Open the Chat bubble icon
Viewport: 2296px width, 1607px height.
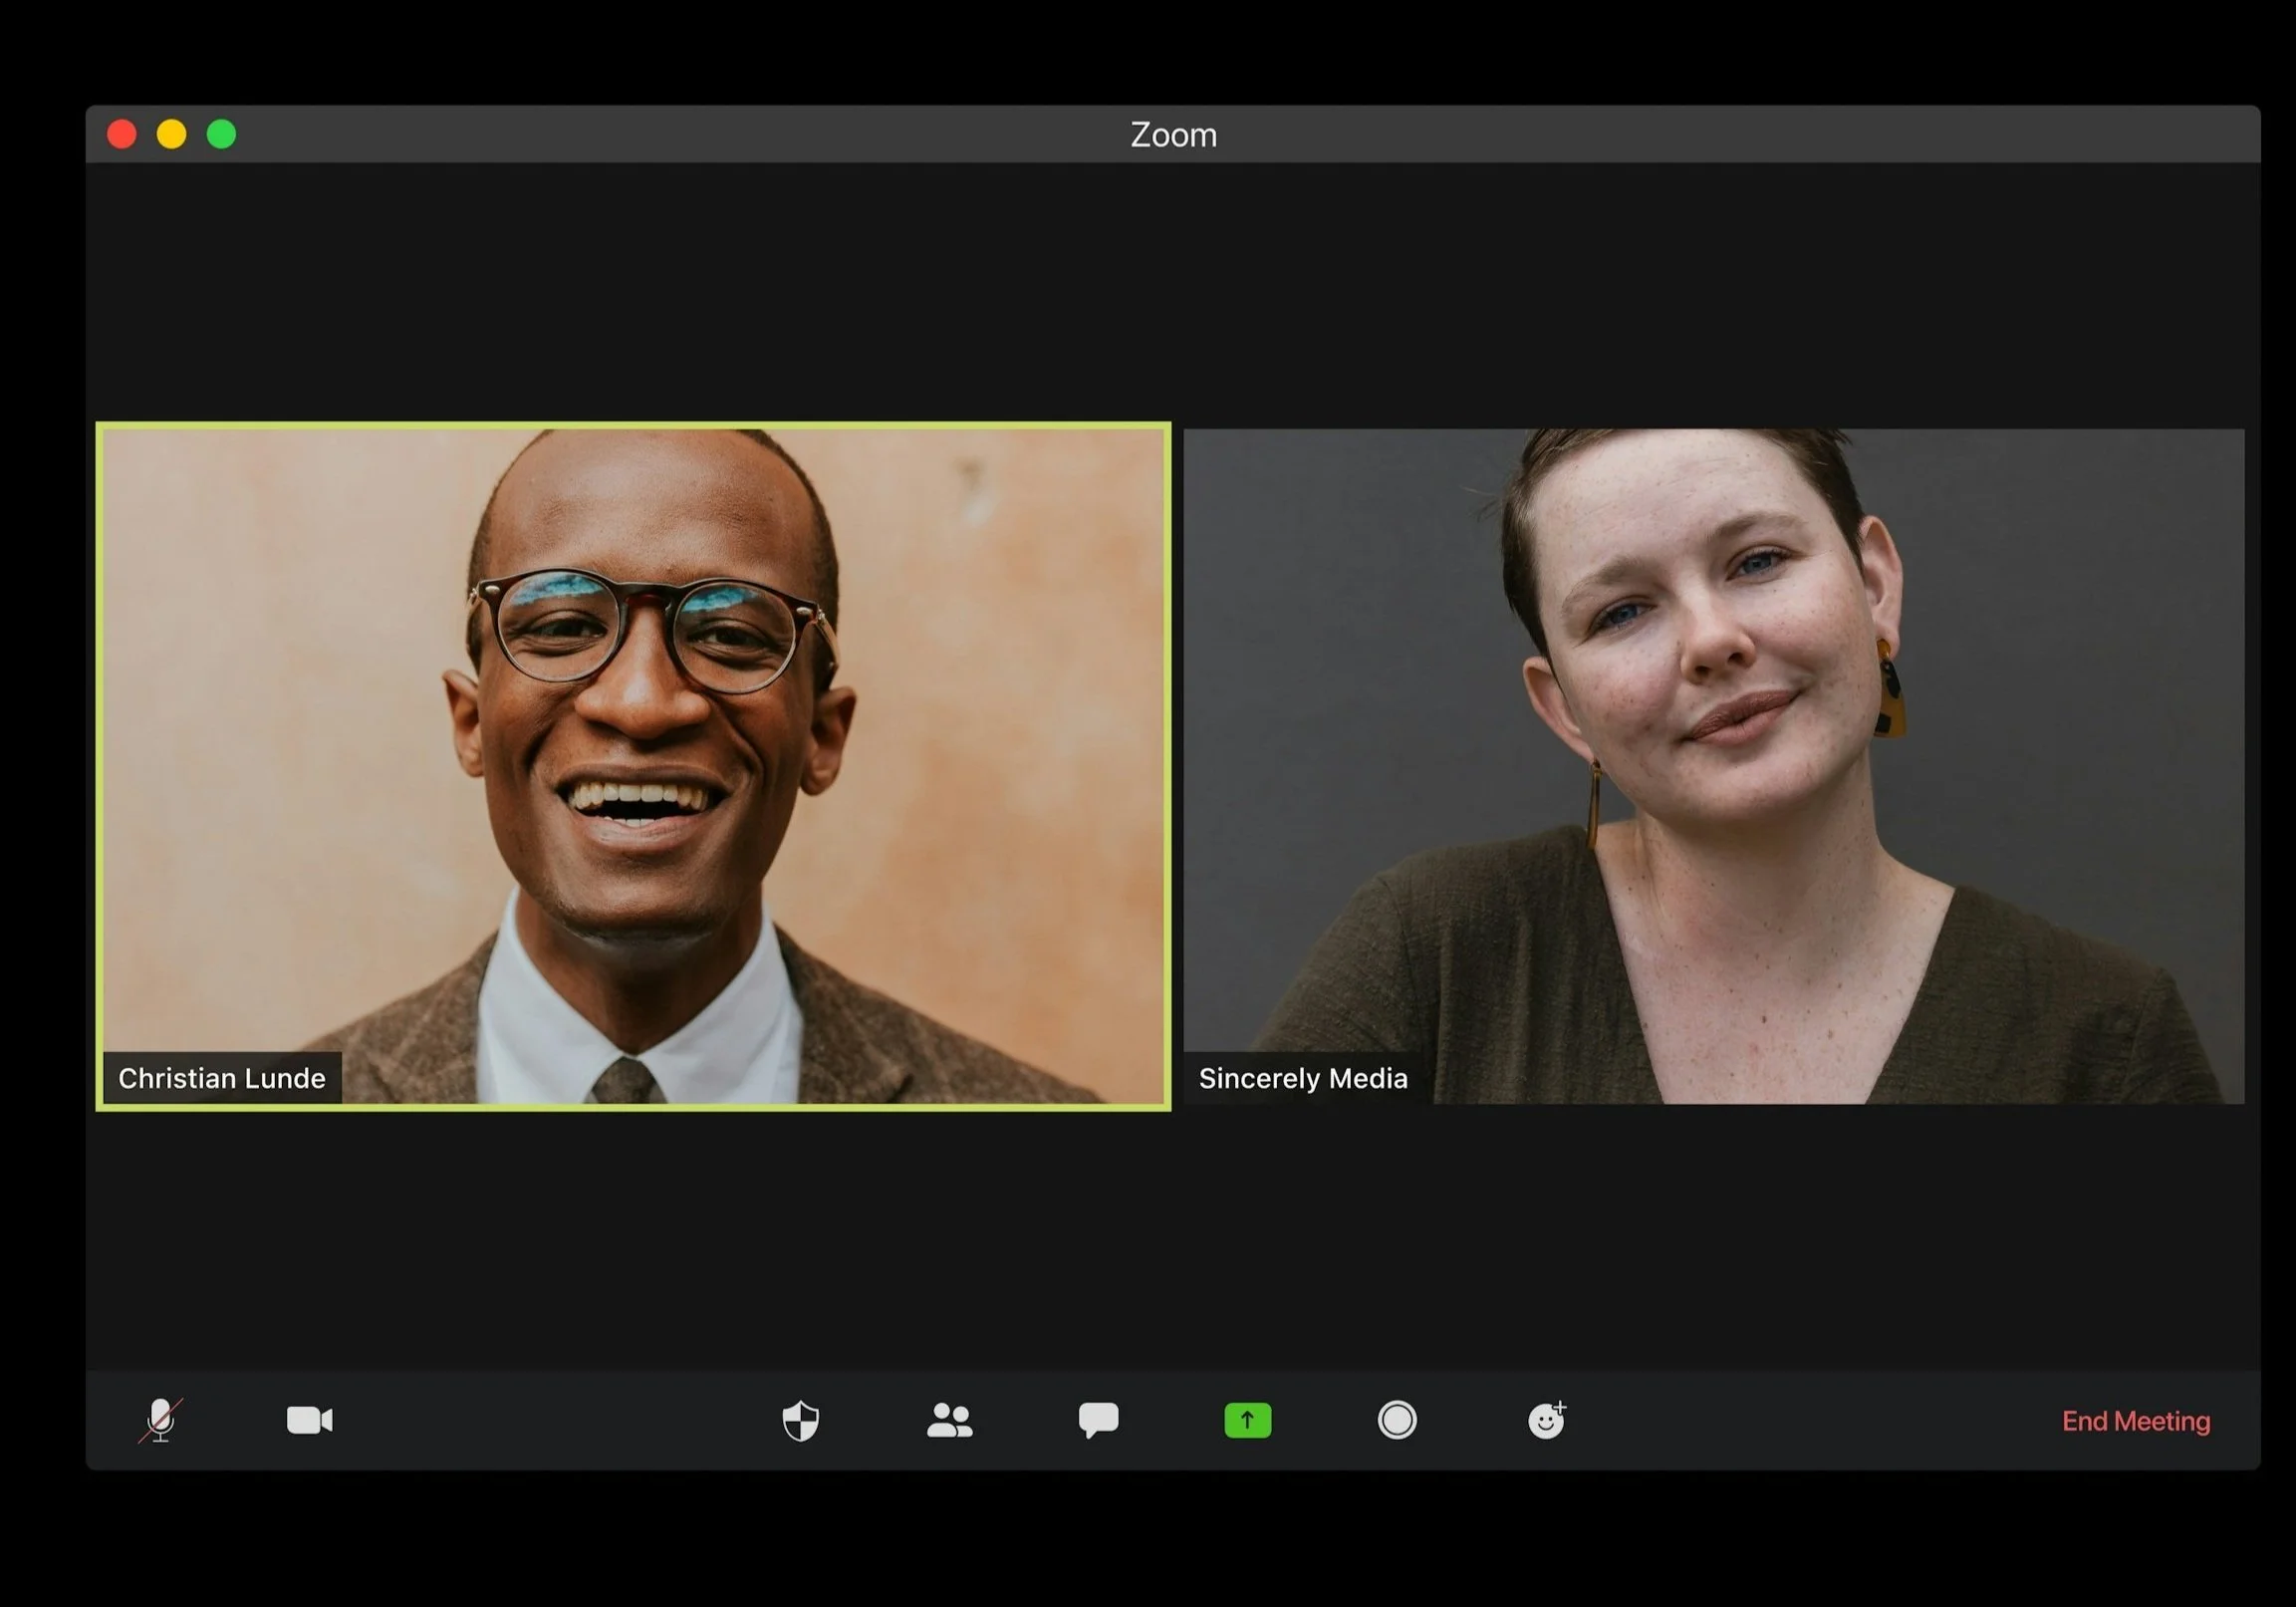click(x=1098, y=1420)
